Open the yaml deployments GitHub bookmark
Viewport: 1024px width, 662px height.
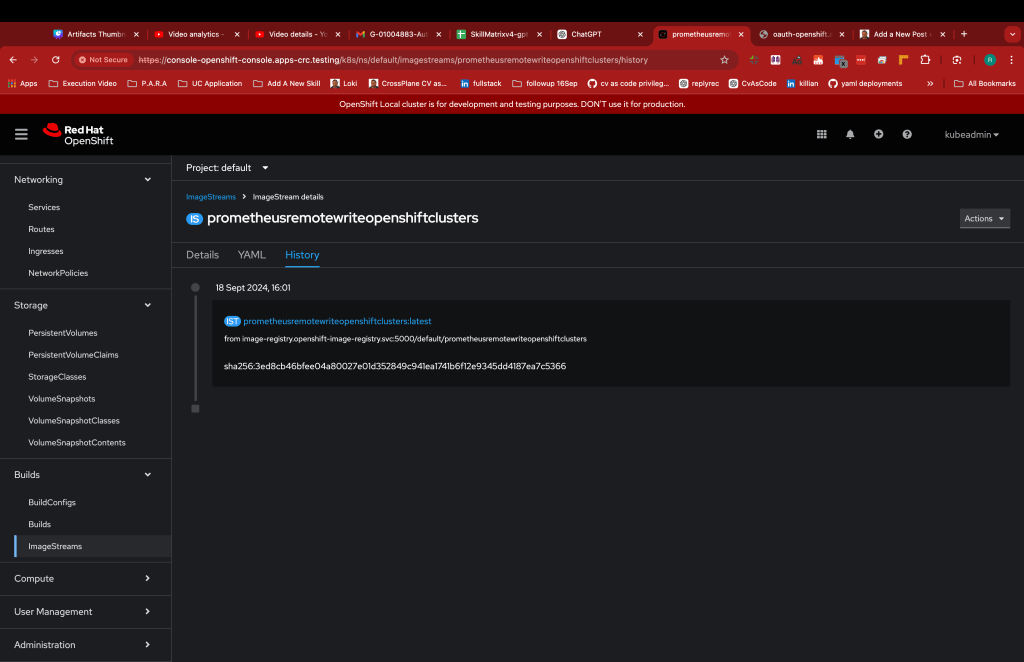(x=865, y=84)
